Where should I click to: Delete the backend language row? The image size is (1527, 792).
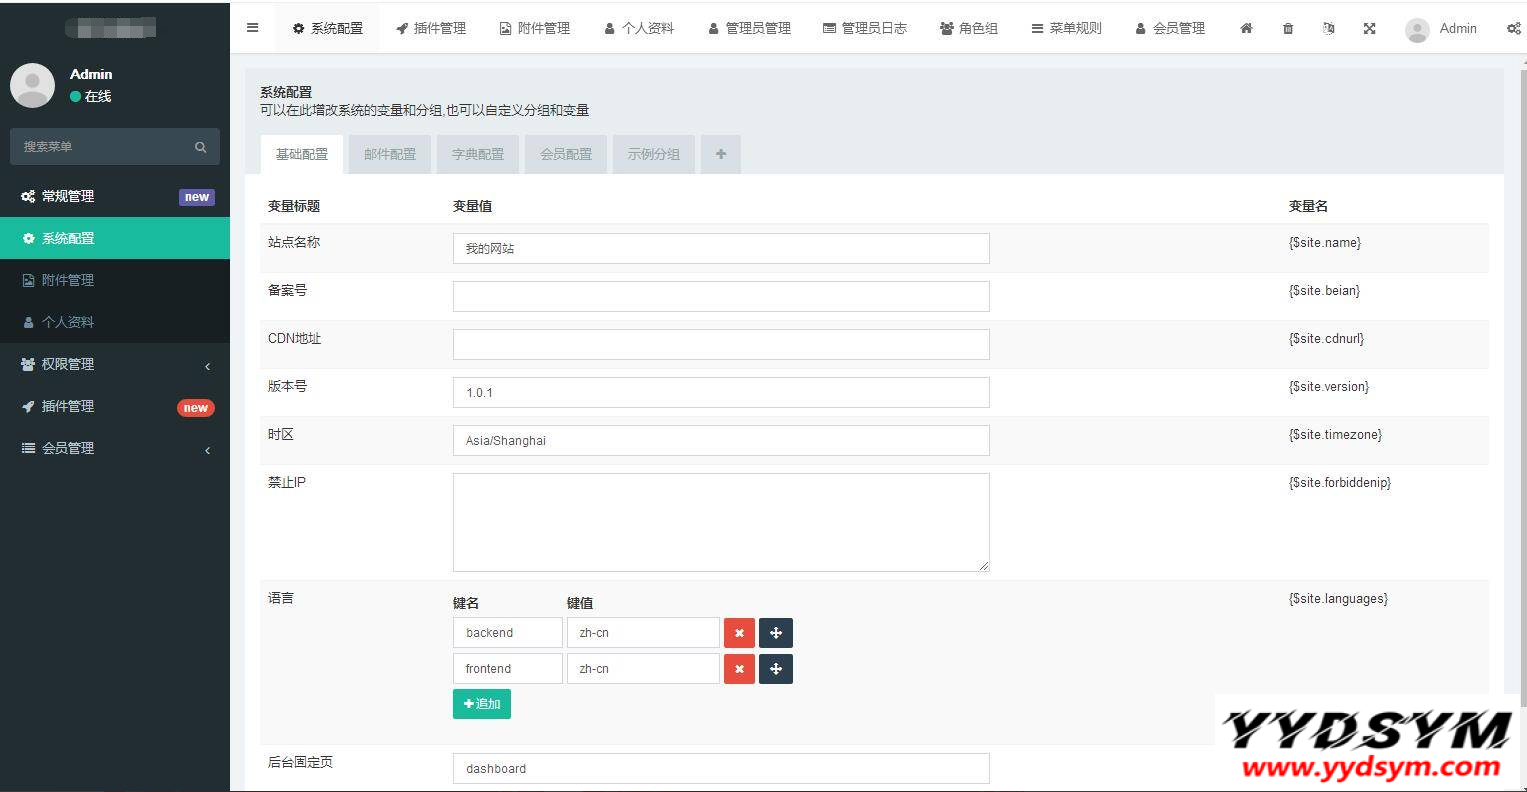(x=739, y=633)
